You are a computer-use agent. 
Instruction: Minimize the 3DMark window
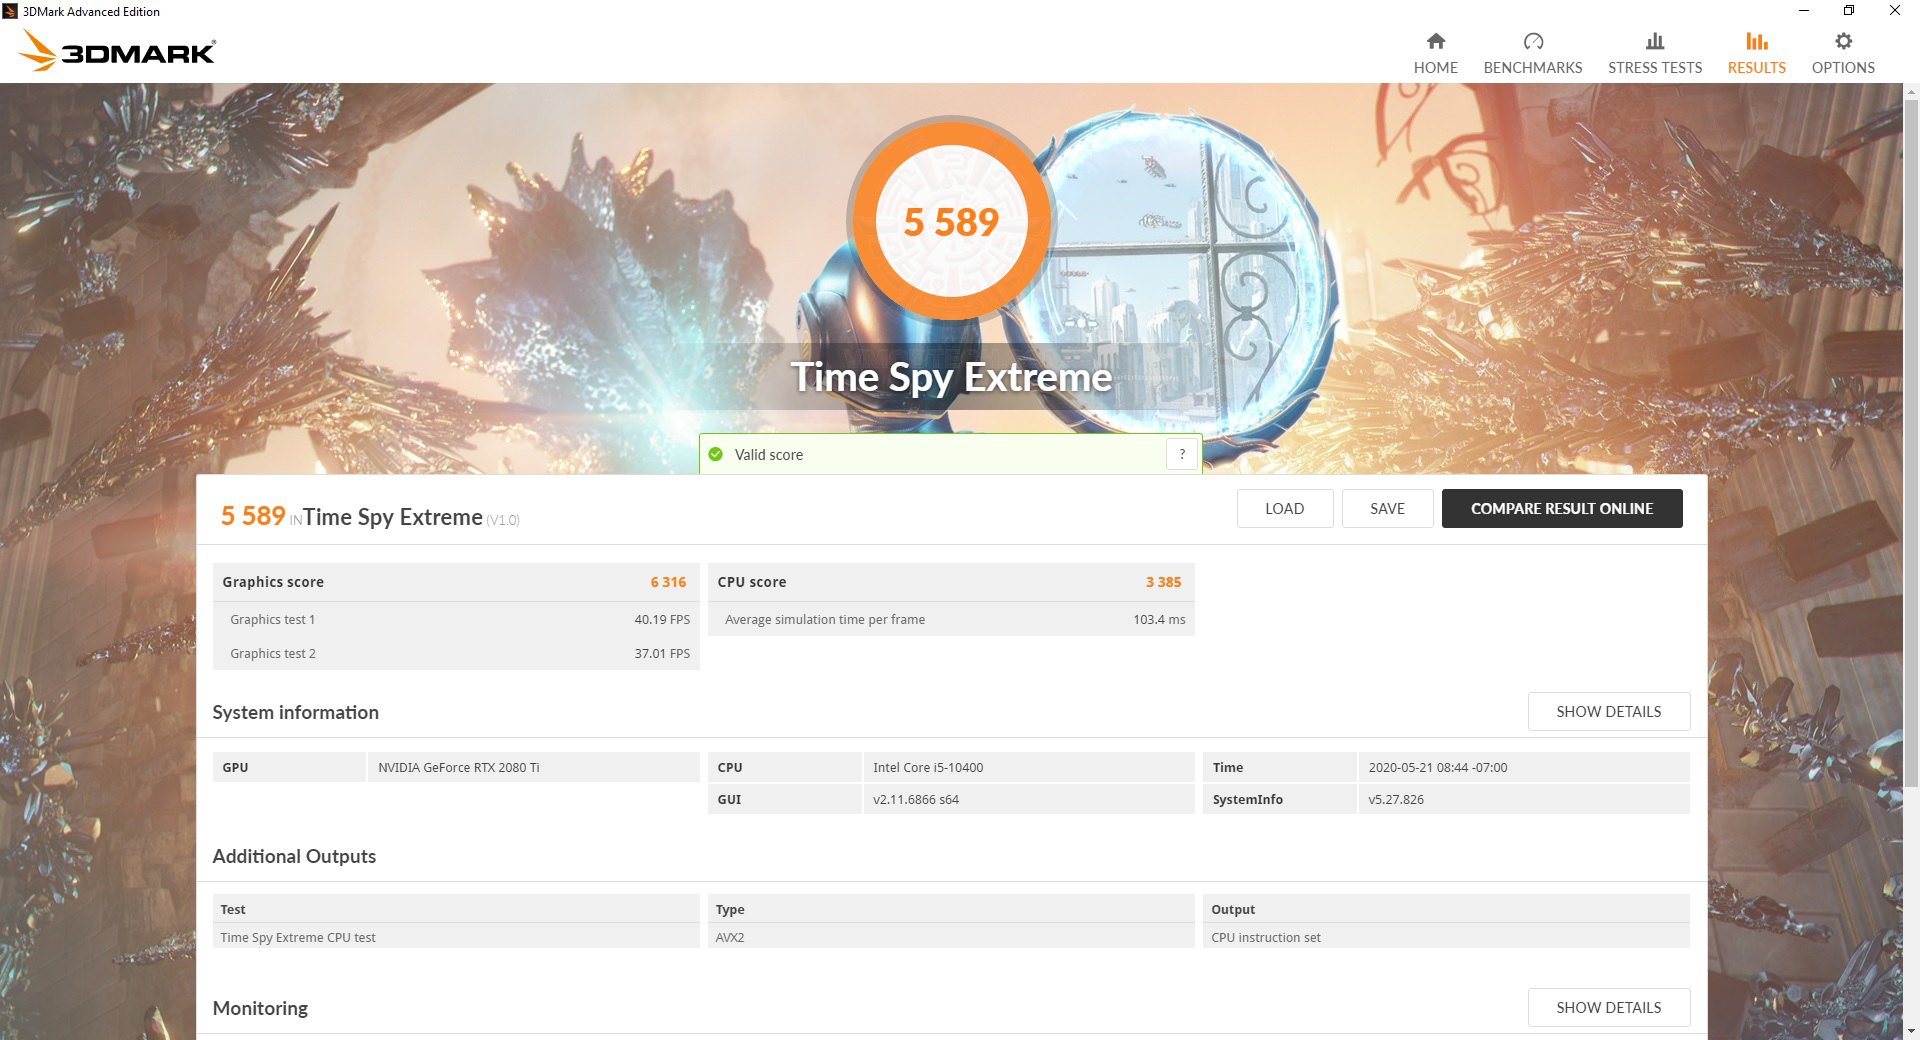point(1804,11)
